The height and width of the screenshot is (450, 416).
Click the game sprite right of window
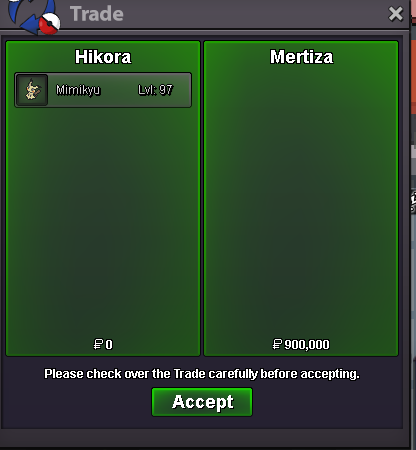pyautogui.click(x=413, y=201)
